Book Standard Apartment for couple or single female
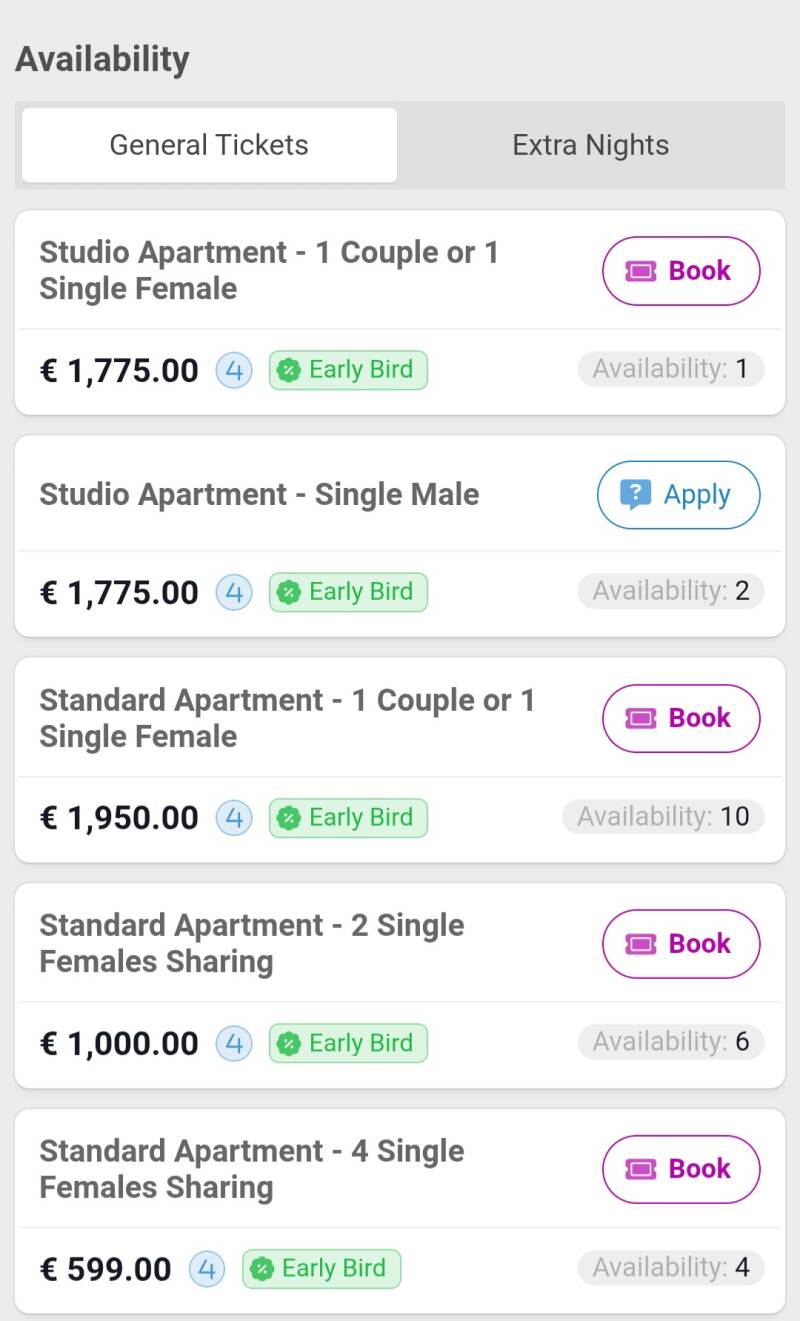 [681, 718]
